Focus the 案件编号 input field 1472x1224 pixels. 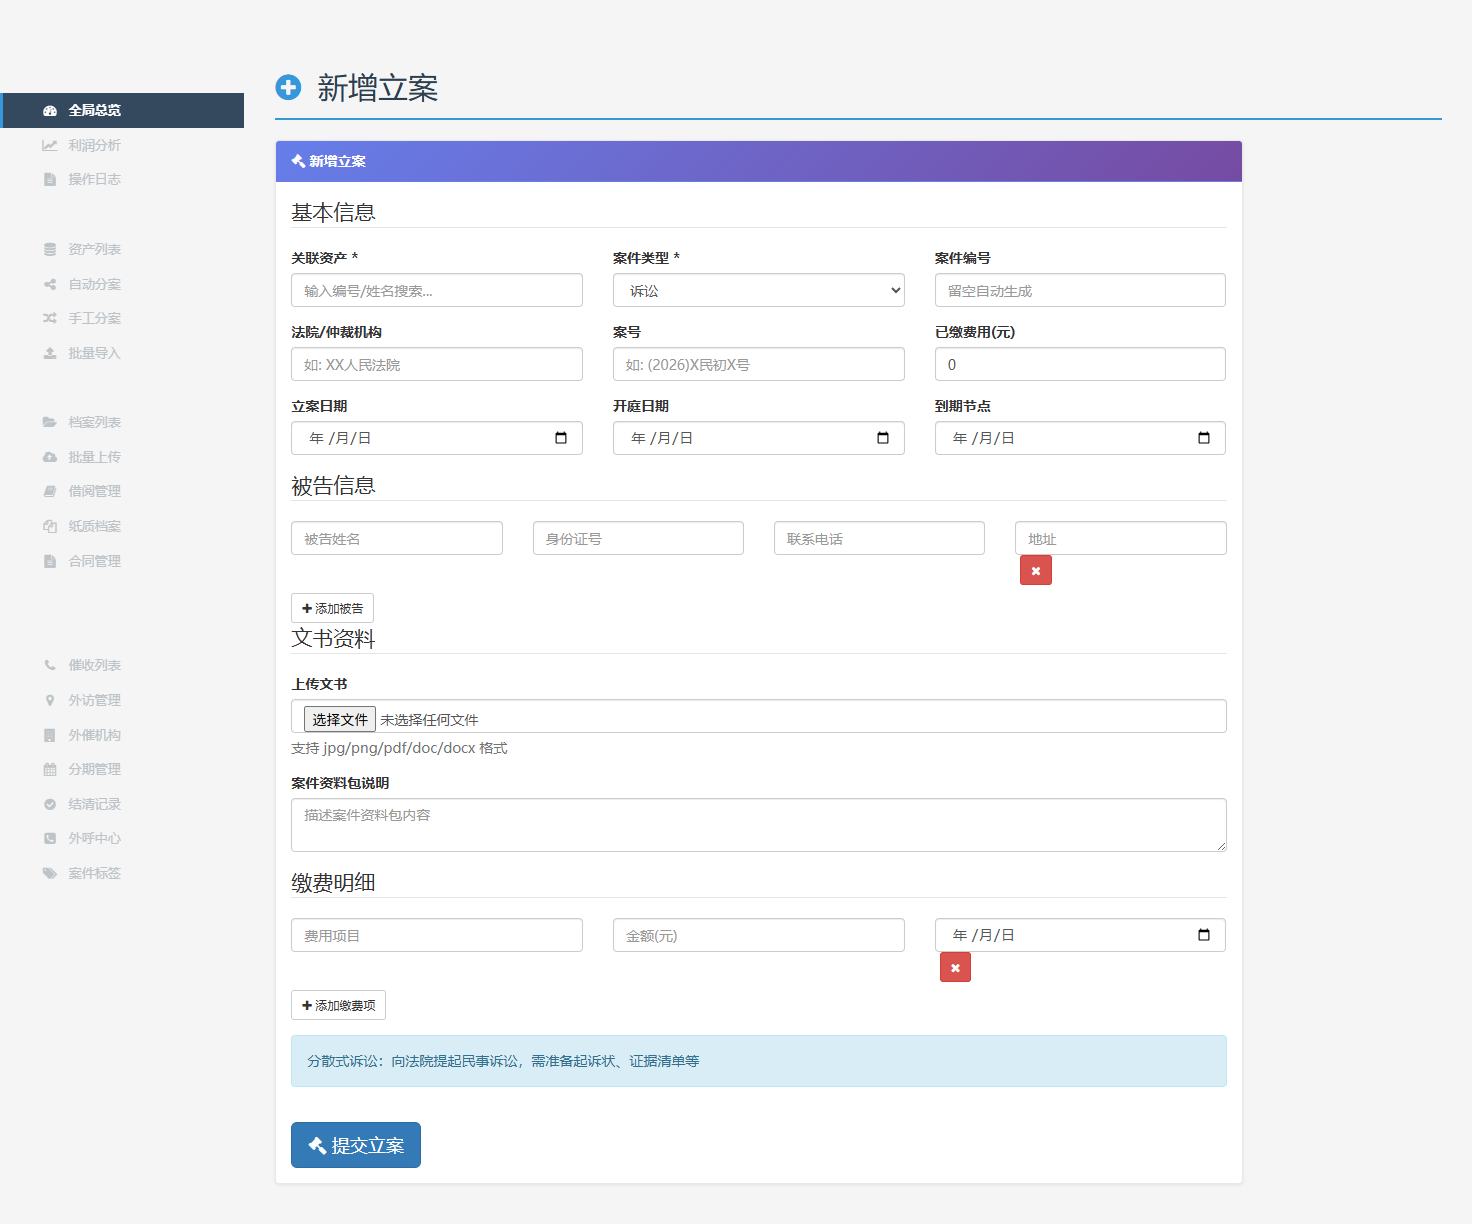1080,290
